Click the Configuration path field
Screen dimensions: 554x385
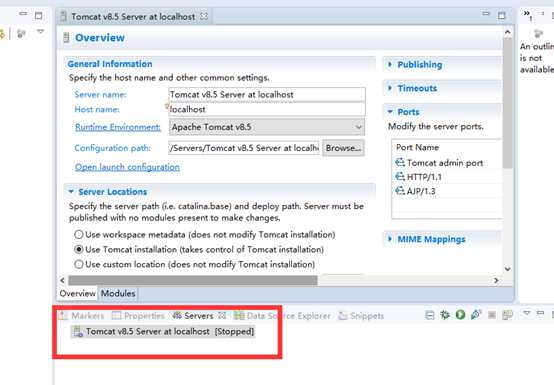[x=244, y=148]
